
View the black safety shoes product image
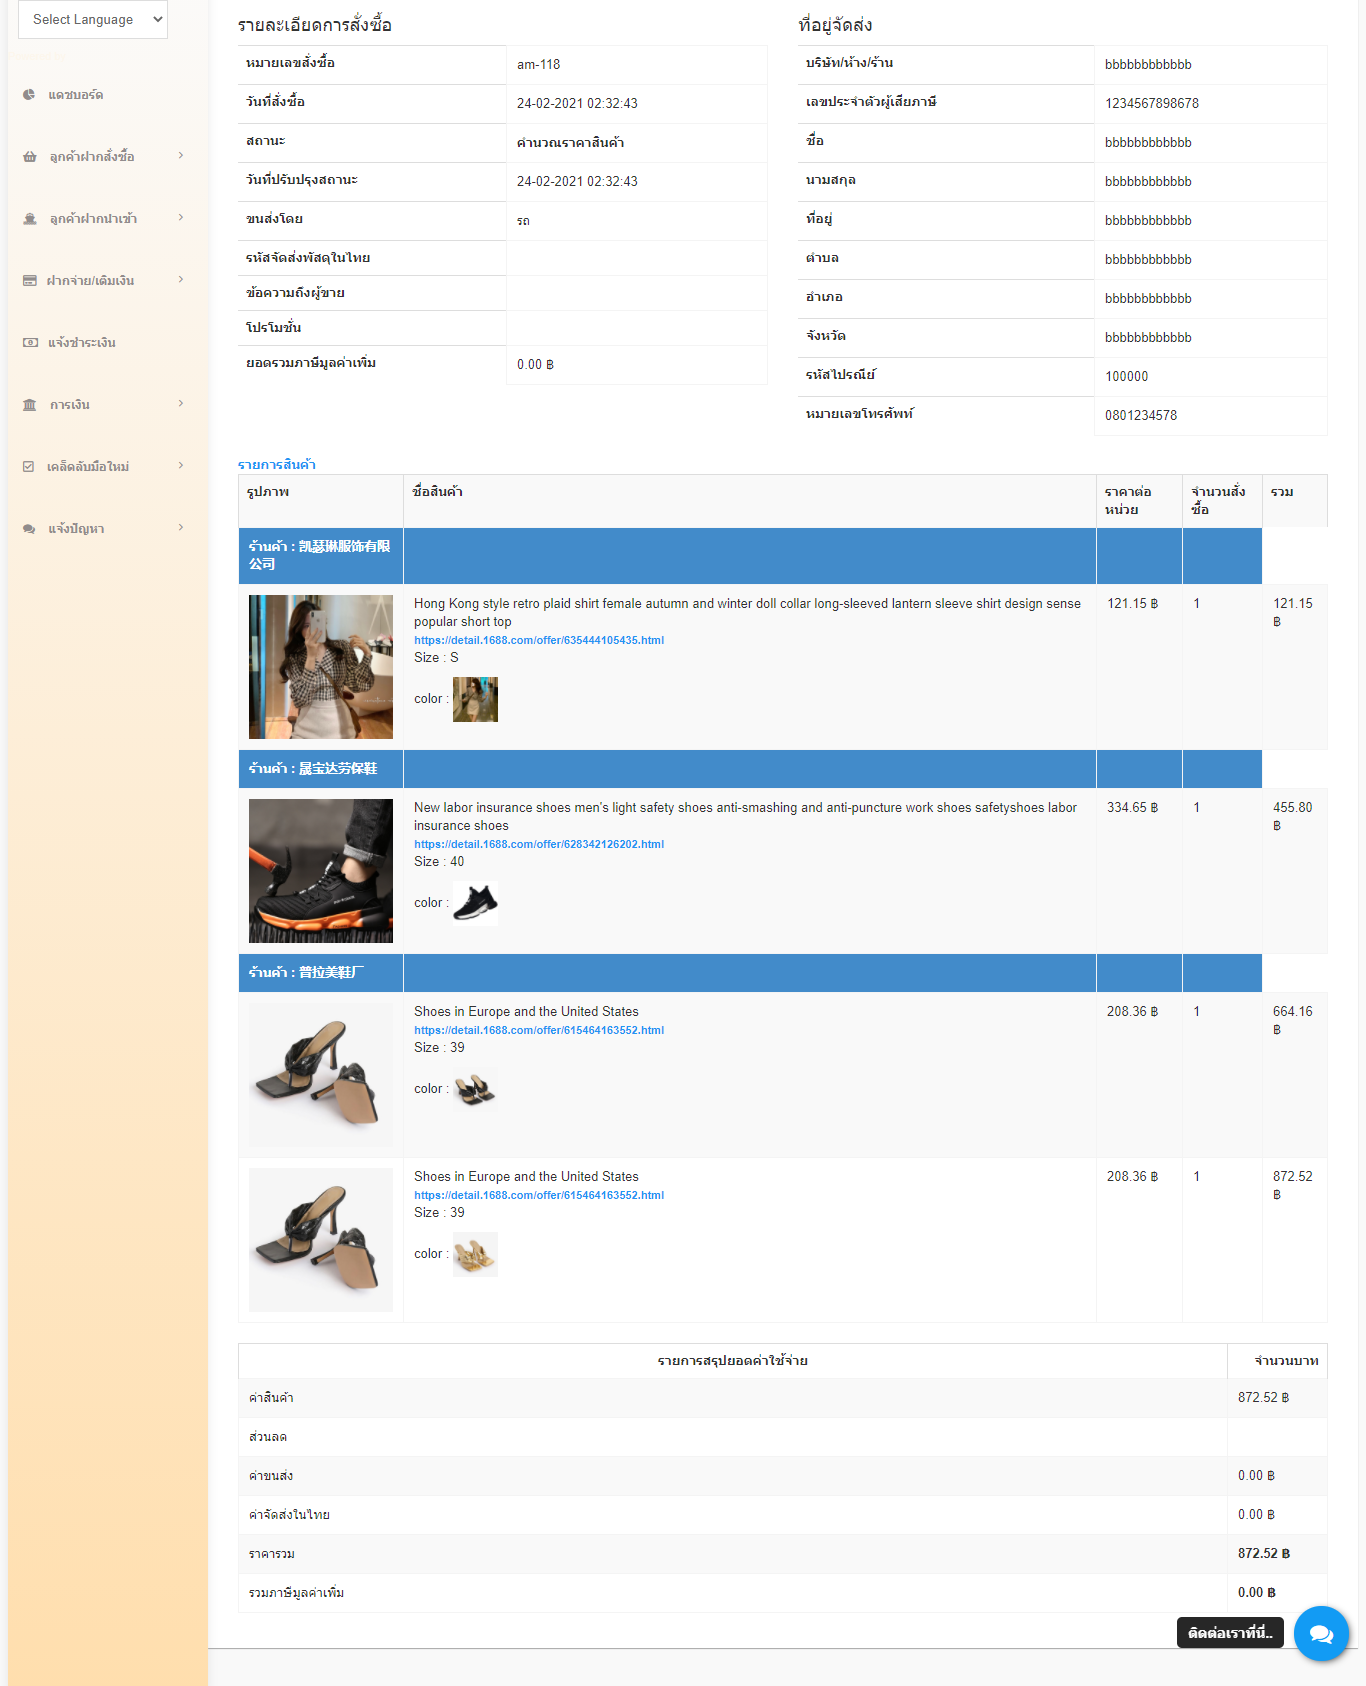pos(321,871)
